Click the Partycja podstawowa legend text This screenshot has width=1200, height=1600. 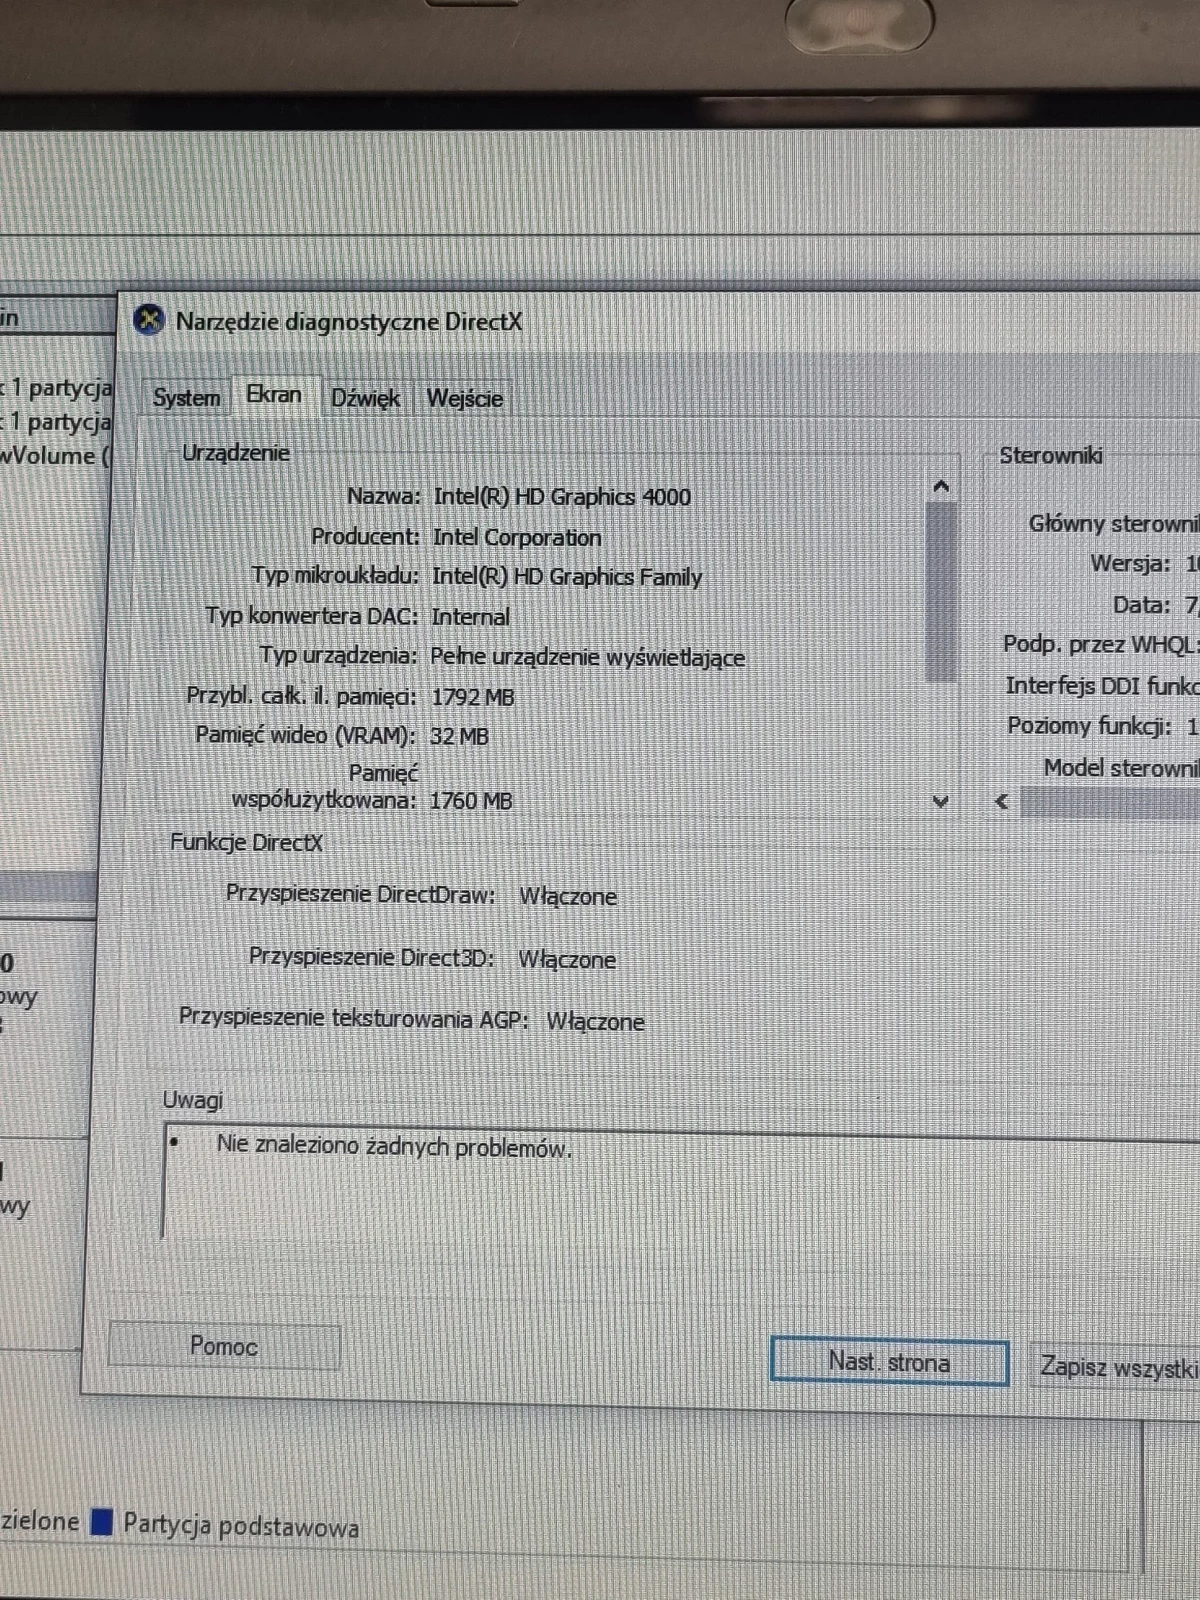(241, 1526)
